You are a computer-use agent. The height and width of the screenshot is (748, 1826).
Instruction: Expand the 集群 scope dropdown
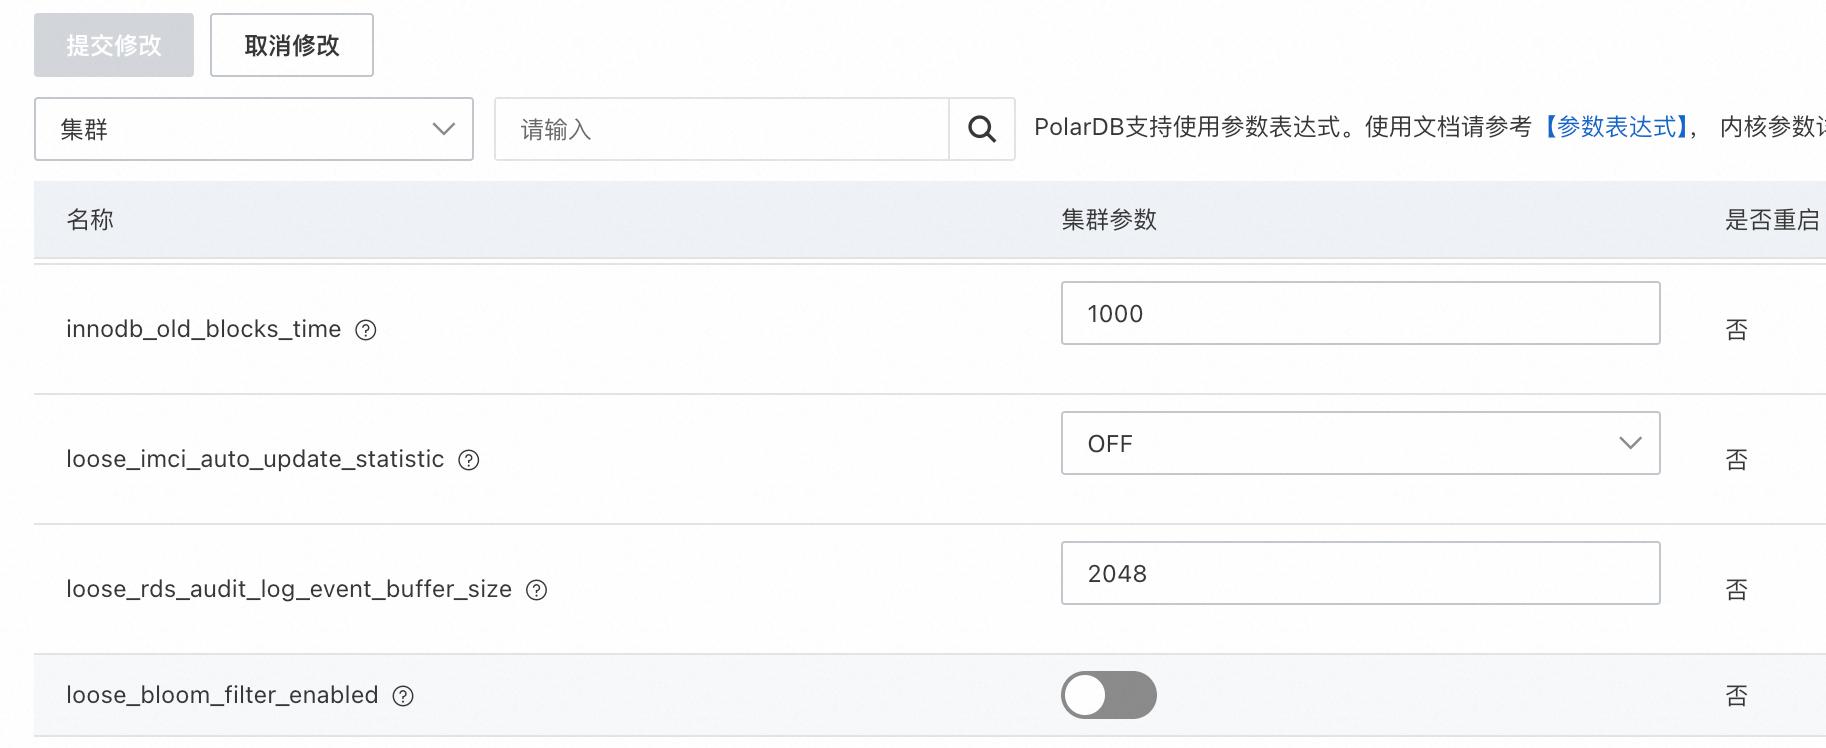tap(253, 129)
